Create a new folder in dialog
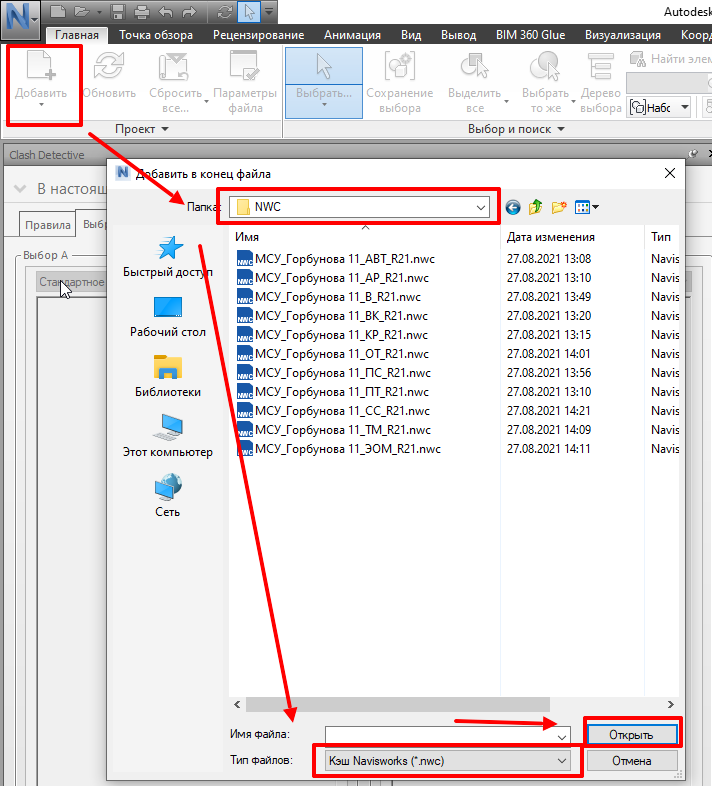This screenshot has height=786, width=712. (x=559, y=207)
